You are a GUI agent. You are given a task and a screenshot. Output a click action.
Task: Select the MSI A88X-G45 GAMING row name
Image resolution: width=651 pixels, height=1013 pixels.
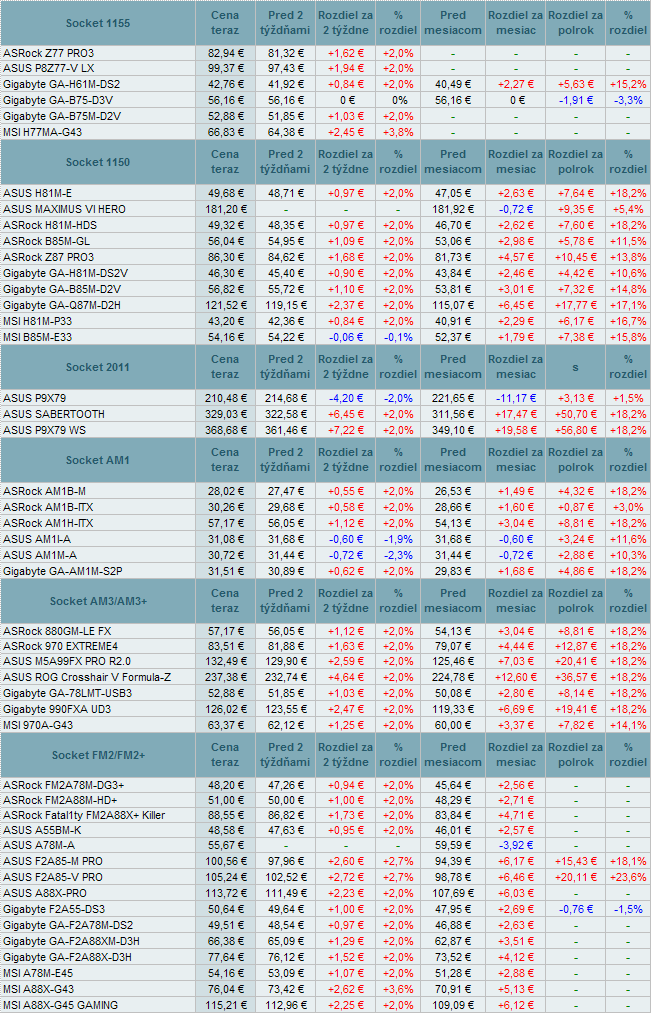click(x=61, y=1004)
